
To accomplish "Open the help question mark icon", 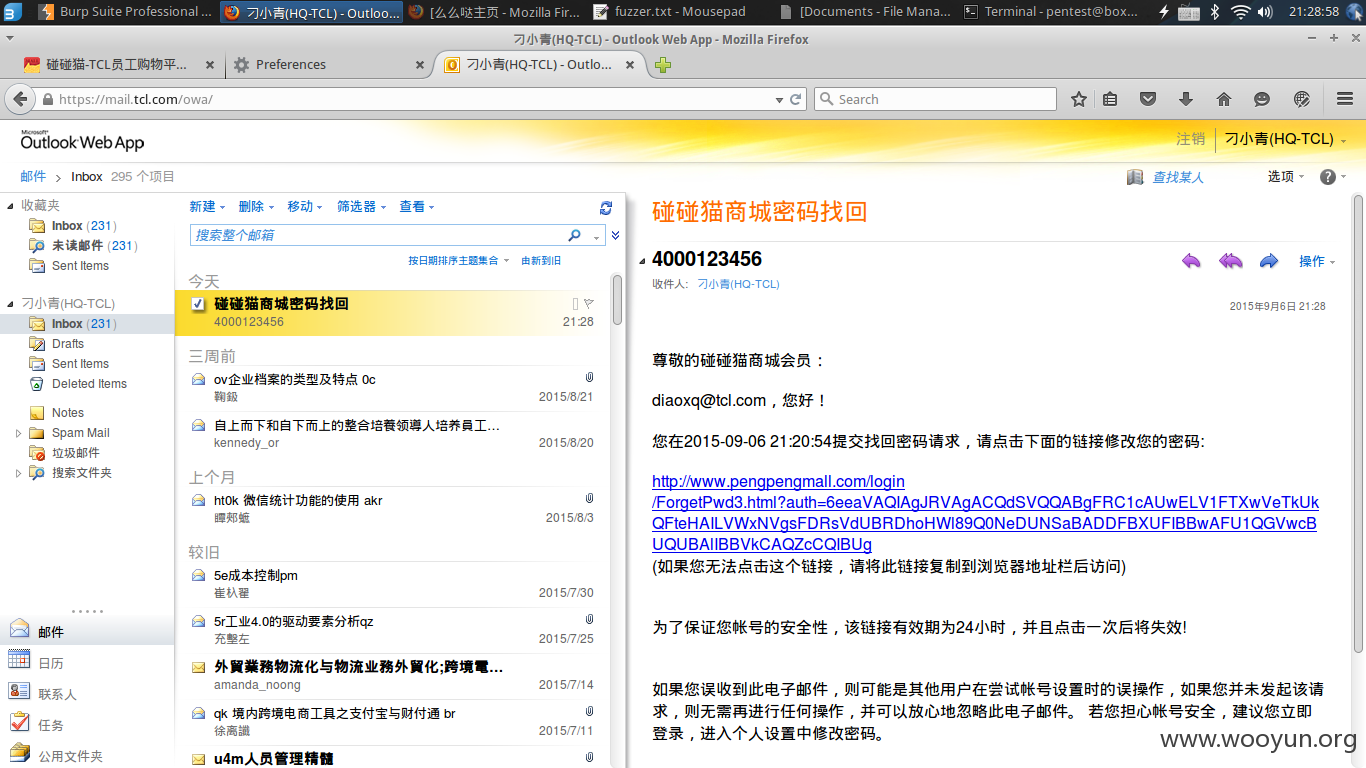I will click(x=1328, y=177).
